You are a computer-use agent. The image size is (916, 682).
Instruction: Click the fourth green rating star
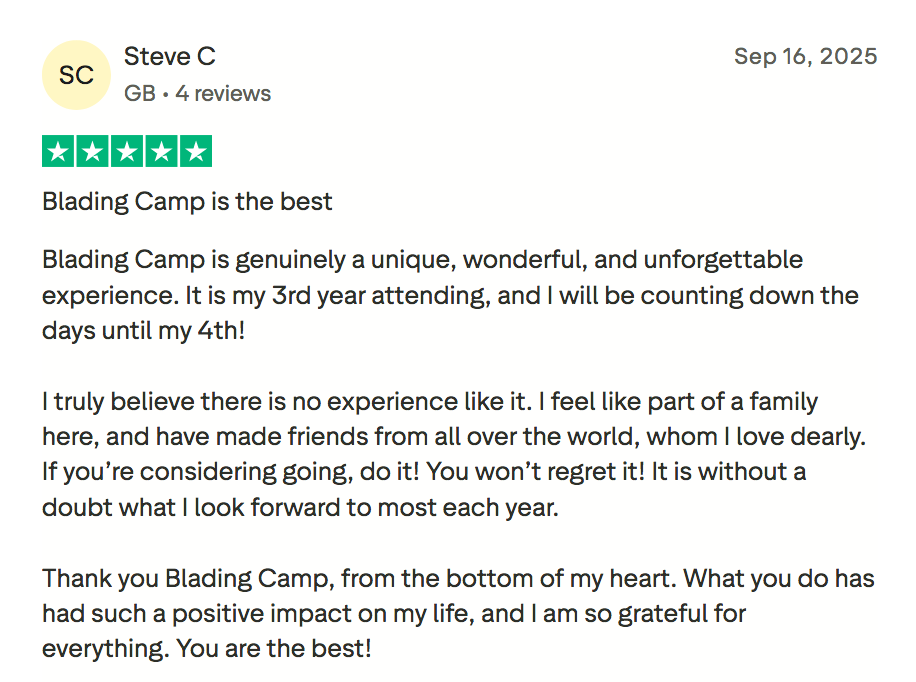161,152
